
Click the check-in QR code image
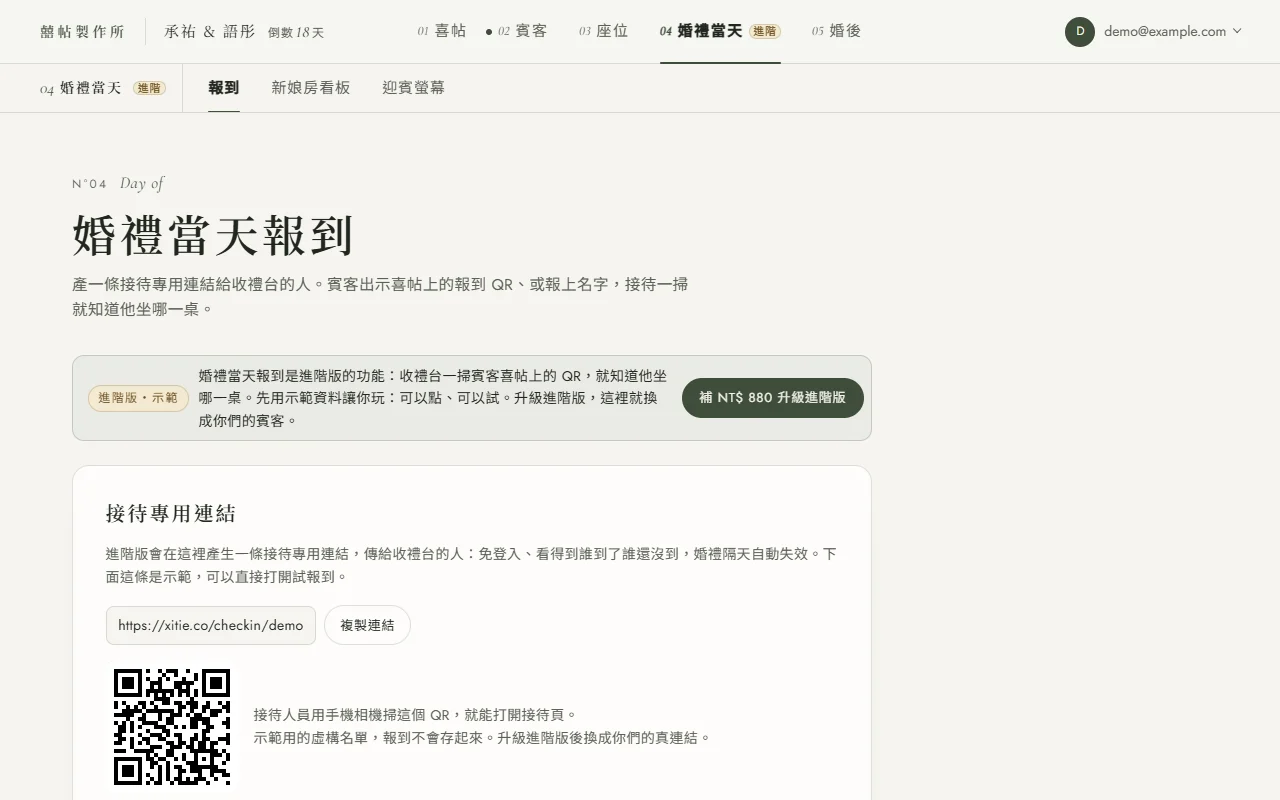172,727
